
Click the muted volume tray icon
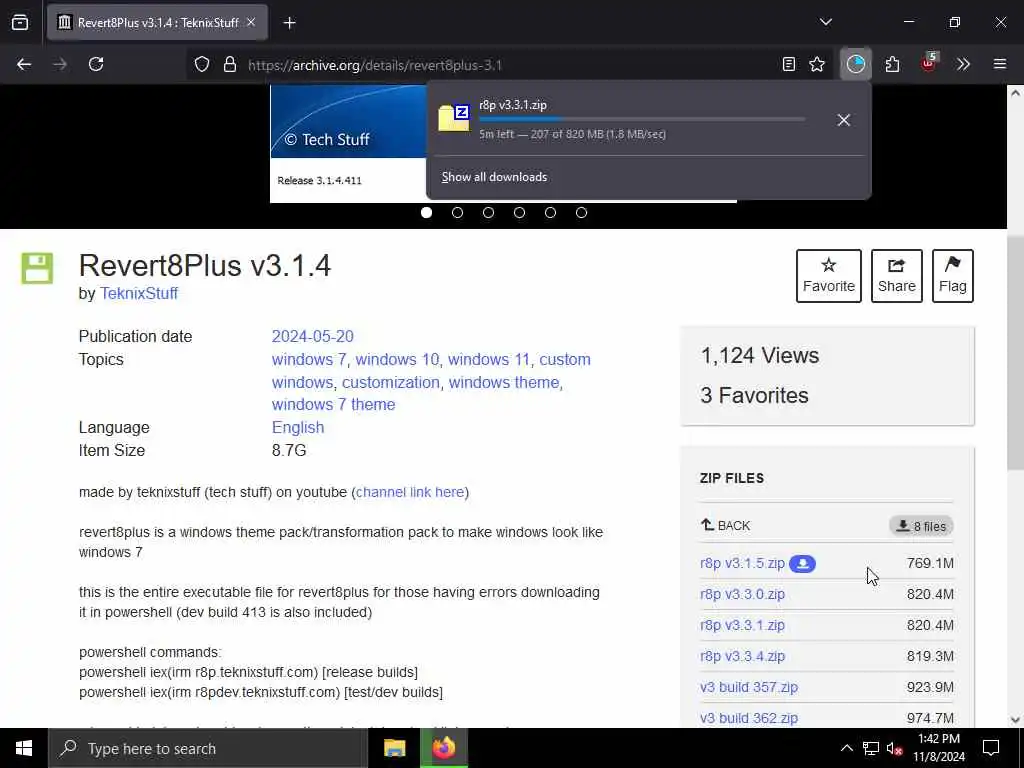coord(895,748)
